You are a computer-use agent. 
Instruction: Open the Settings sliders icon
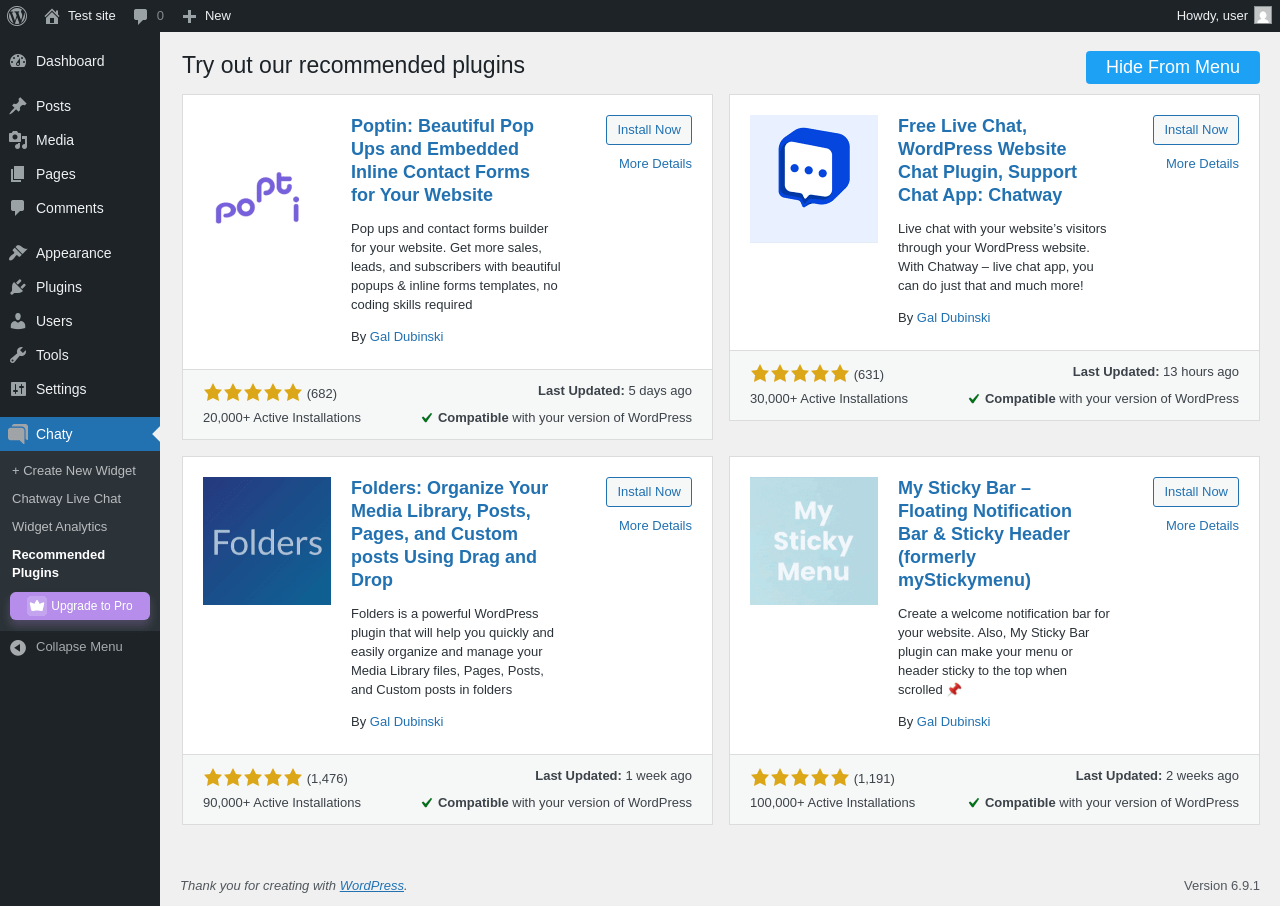(x=18, y=389)
